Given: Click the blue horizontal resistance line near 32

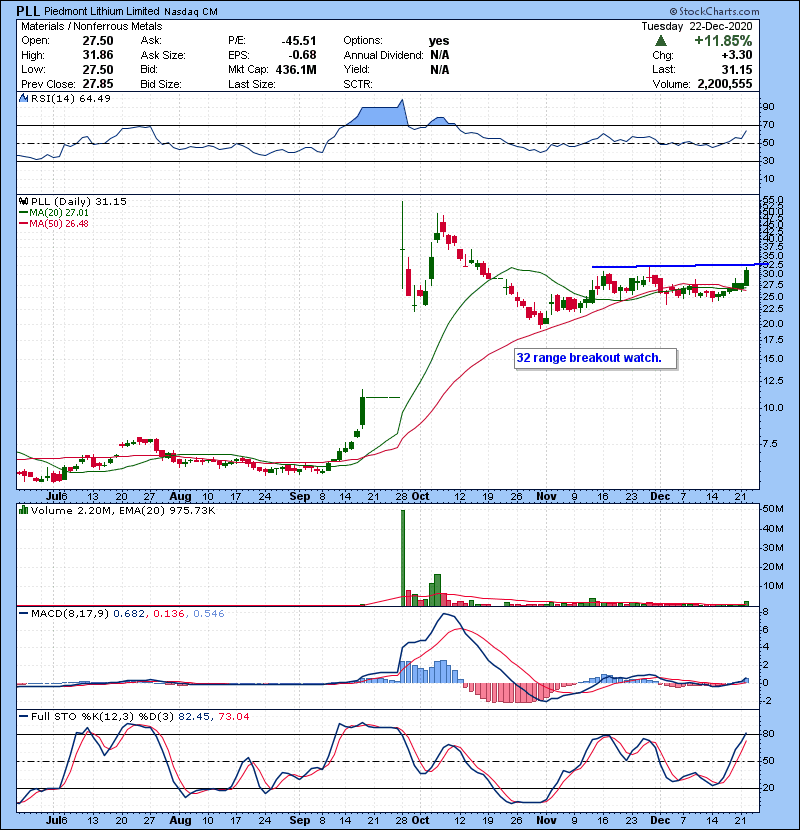Looking at the screenshot, I should 679,265.
